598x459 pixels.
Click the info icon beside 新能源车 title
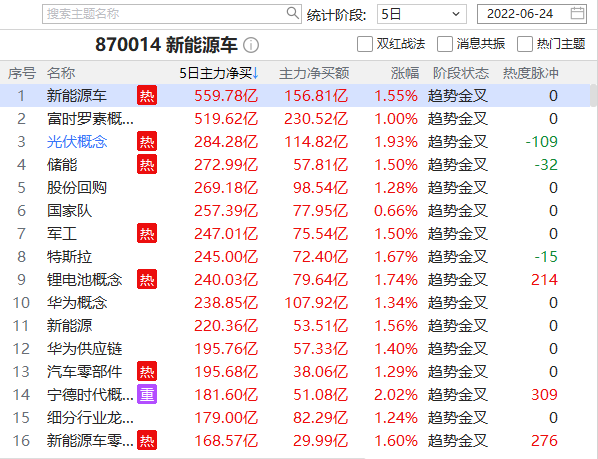tap(251, 45)
